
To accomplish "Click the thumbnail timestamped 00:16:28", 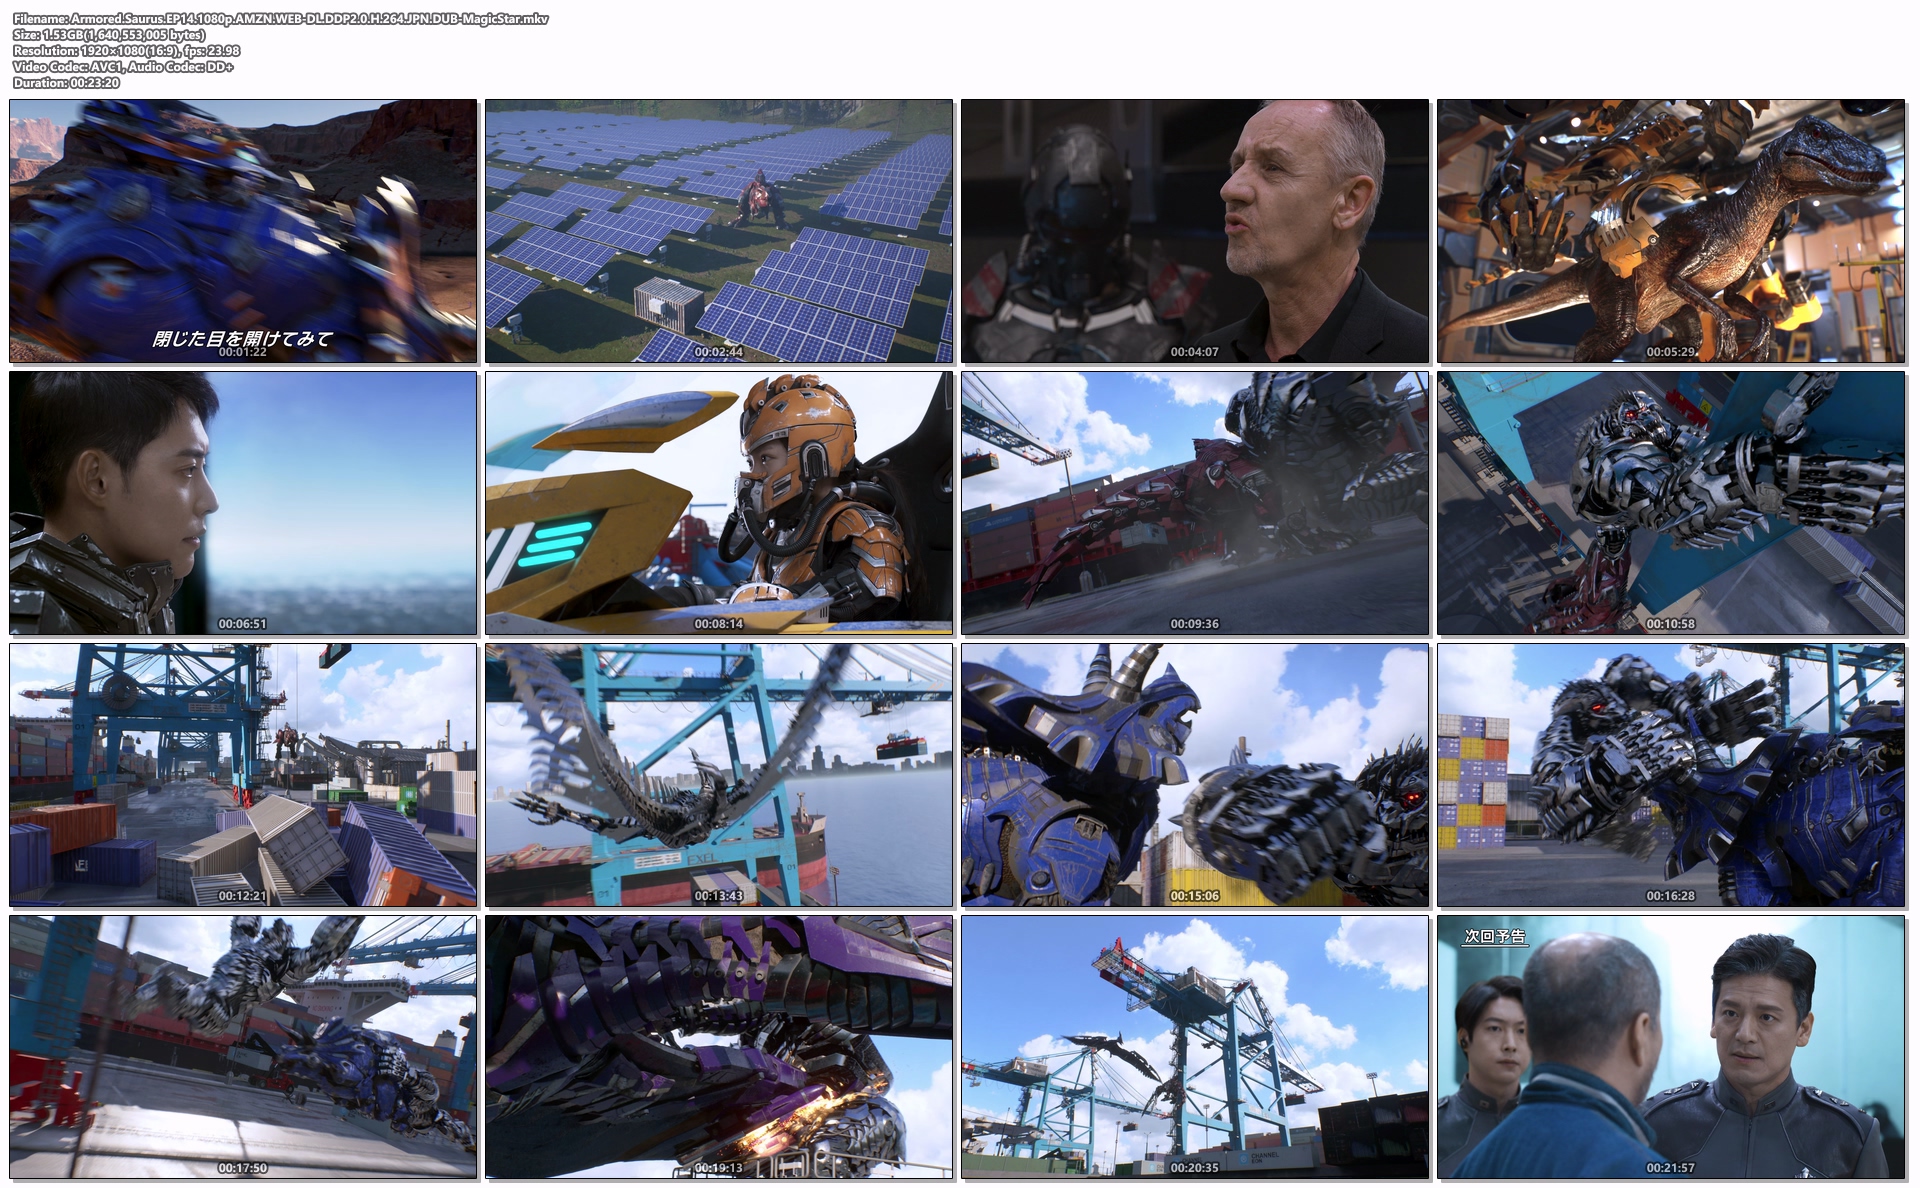I will click(1671, 775).
